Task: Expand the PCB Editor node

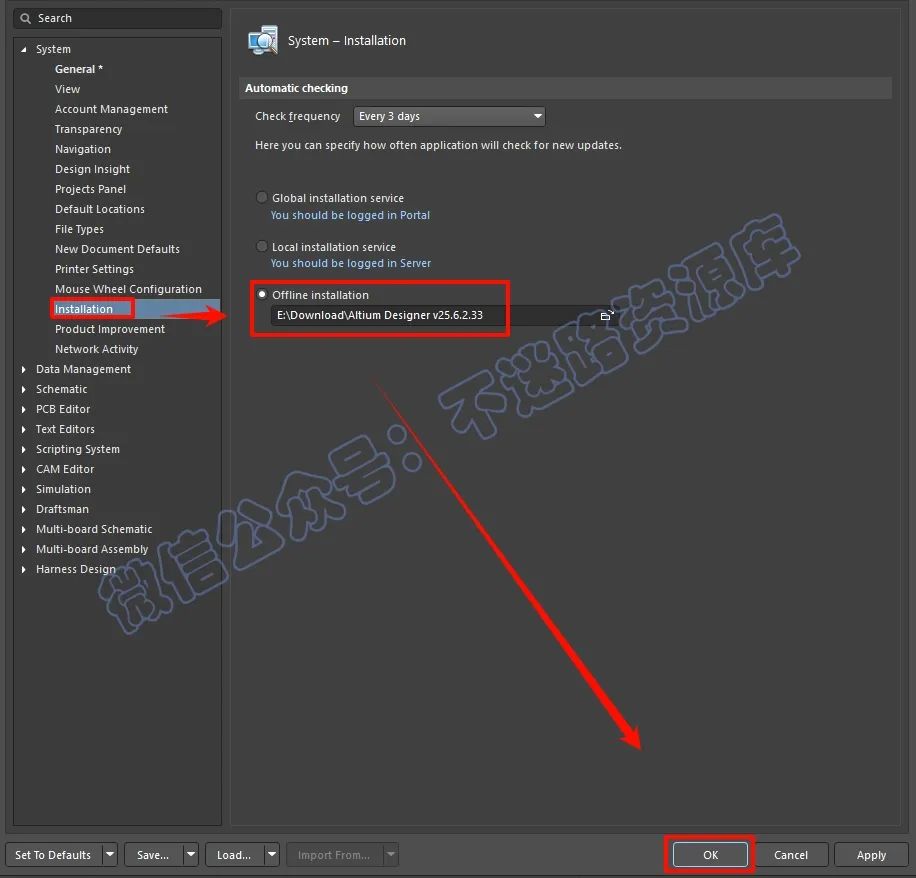Action: [23, 409]
